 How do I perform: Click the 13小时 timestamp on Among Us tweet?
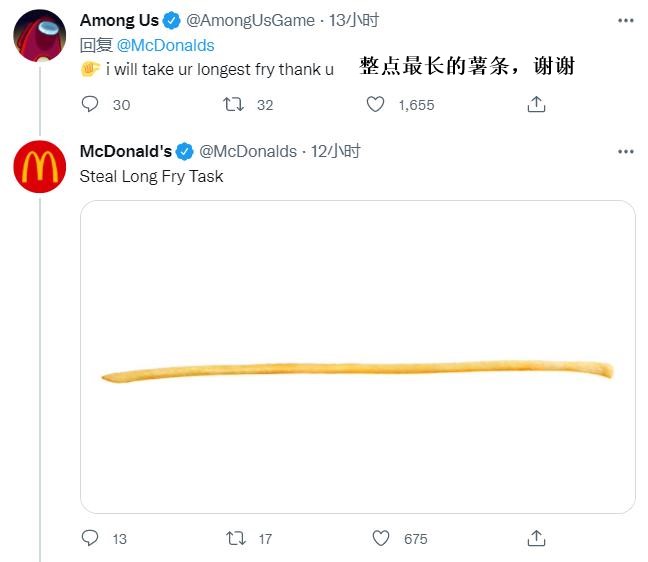354,20
